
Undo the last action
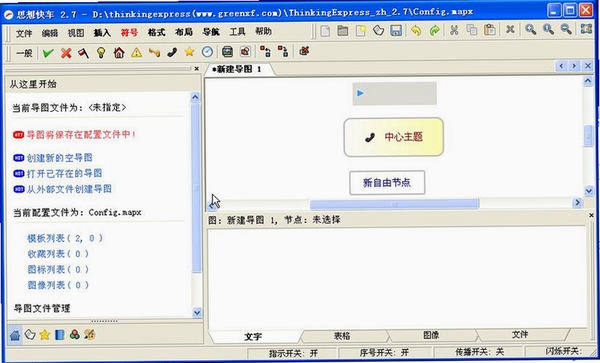point(416,31)
